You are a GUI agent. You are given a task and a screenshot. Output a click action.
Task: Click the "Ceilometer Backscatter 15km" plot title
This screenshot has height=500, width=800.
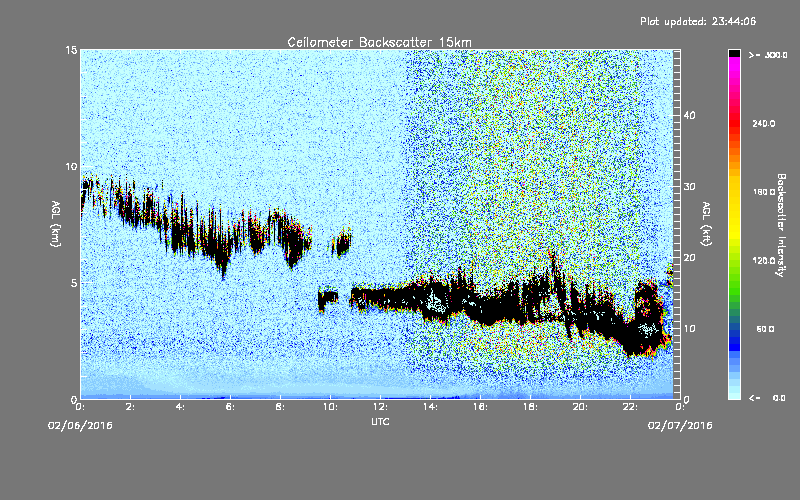(x=379, y=42)
